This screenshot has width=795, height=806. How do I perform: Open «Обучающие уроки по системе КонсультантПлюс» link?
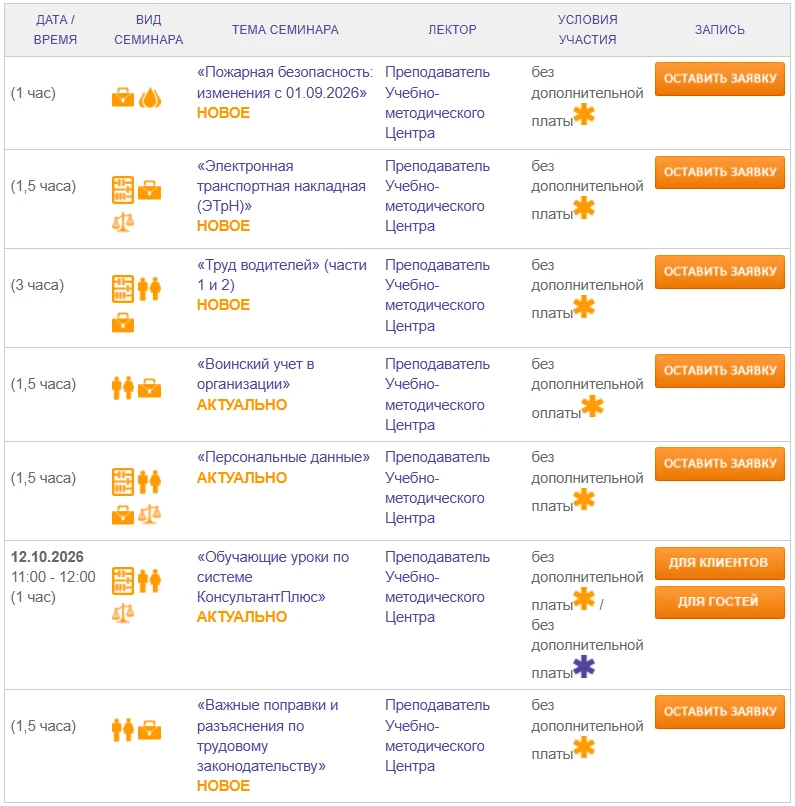273,577
